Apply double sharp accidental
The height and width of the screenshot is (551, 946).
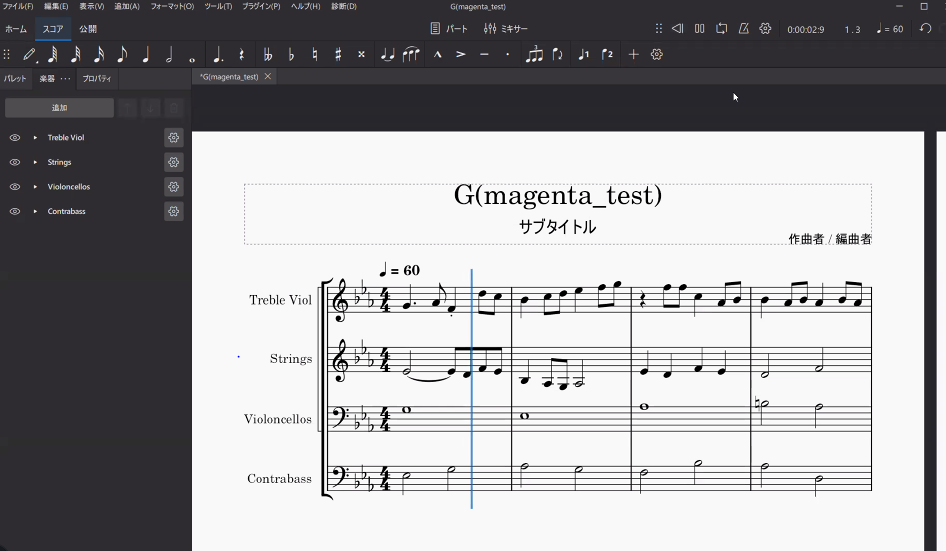click(x=361, y=54)
